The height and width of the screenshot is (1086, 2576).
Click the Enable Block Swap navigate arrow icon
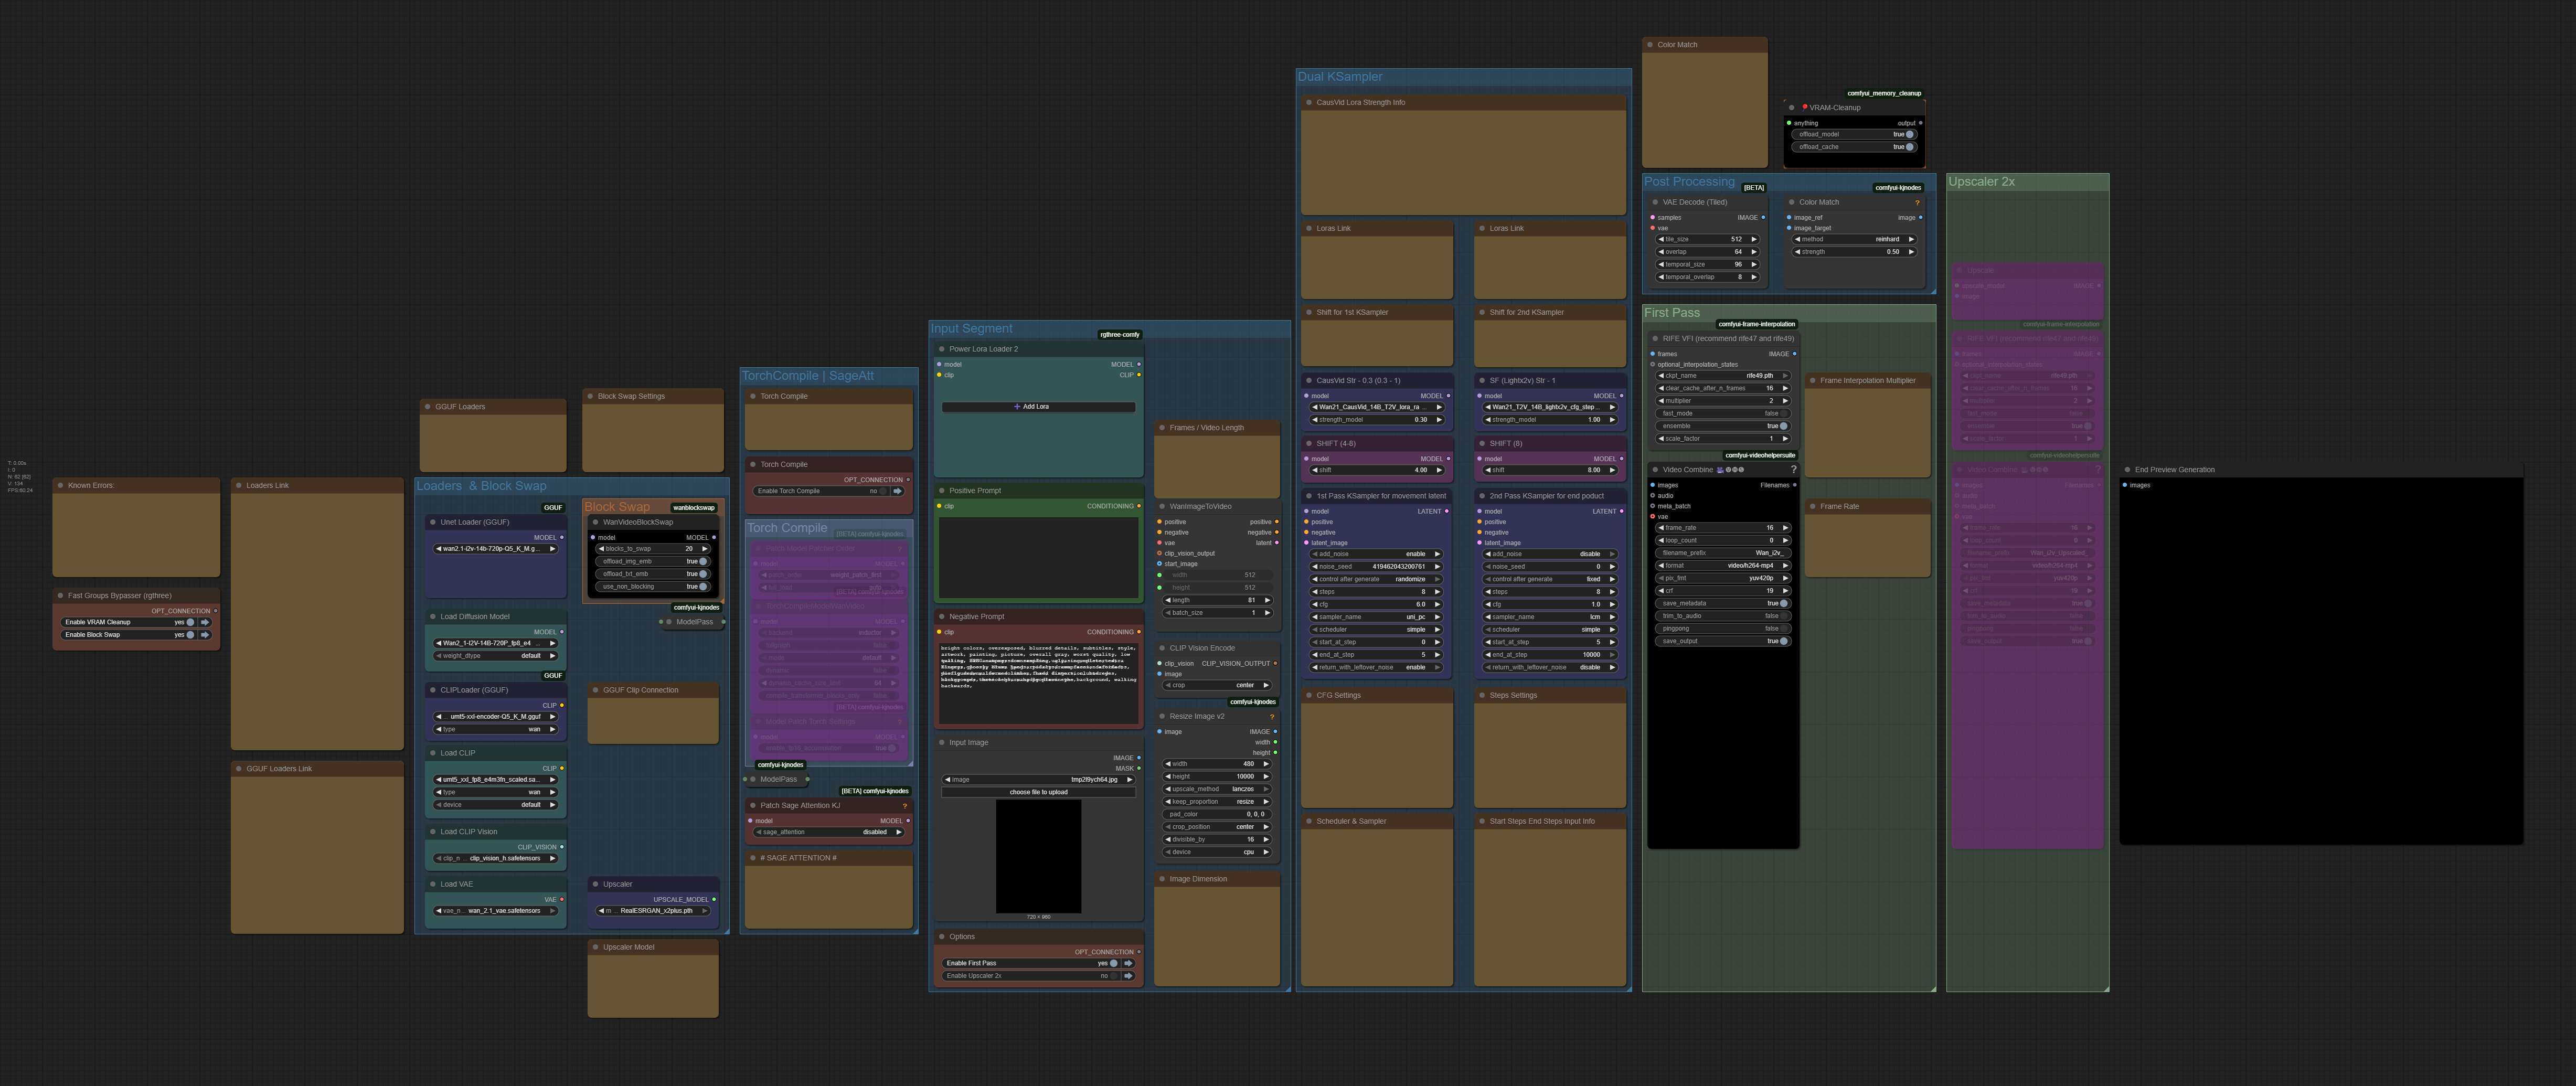point(205,635)
